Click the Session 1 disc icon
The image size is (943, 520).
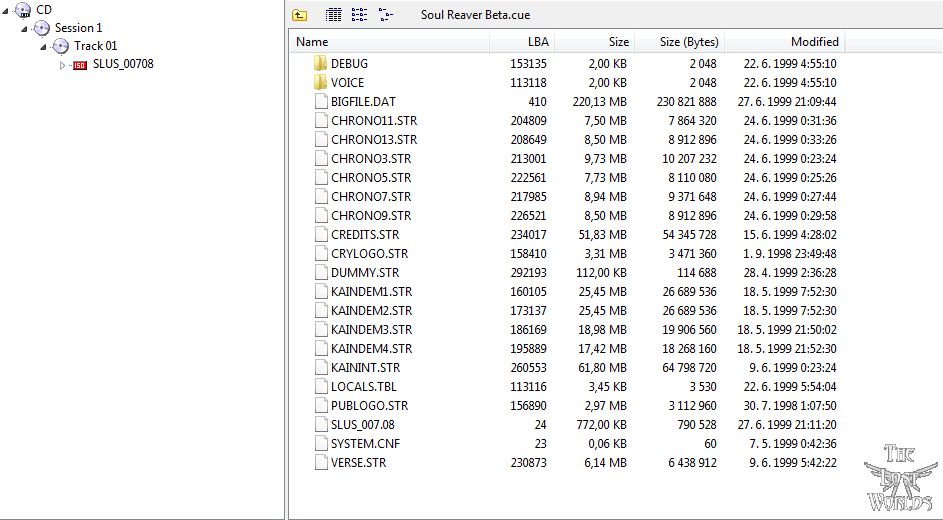[41, 28]
